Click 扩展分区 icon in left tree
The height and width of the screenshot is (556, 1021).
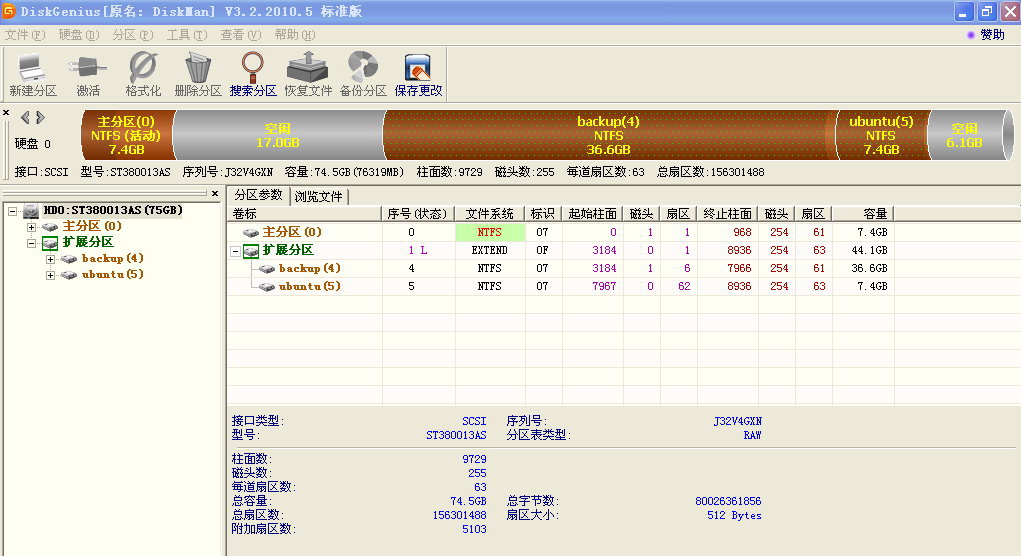pos(50,243)
